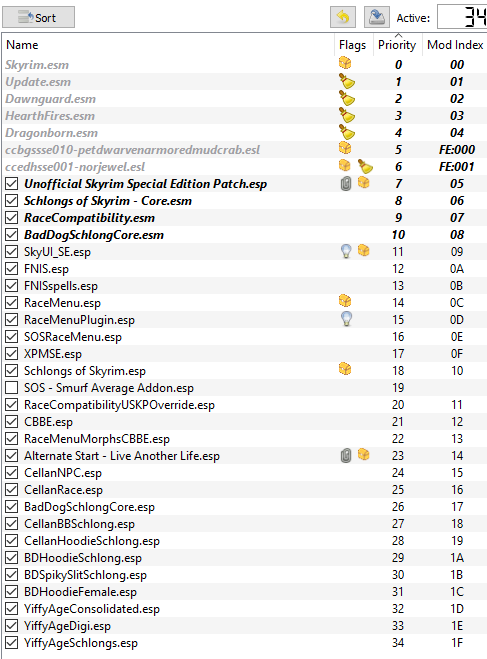Select the HearthFires.esm plugin name
This screenshot has height=659, width=487.
[50, 116]
